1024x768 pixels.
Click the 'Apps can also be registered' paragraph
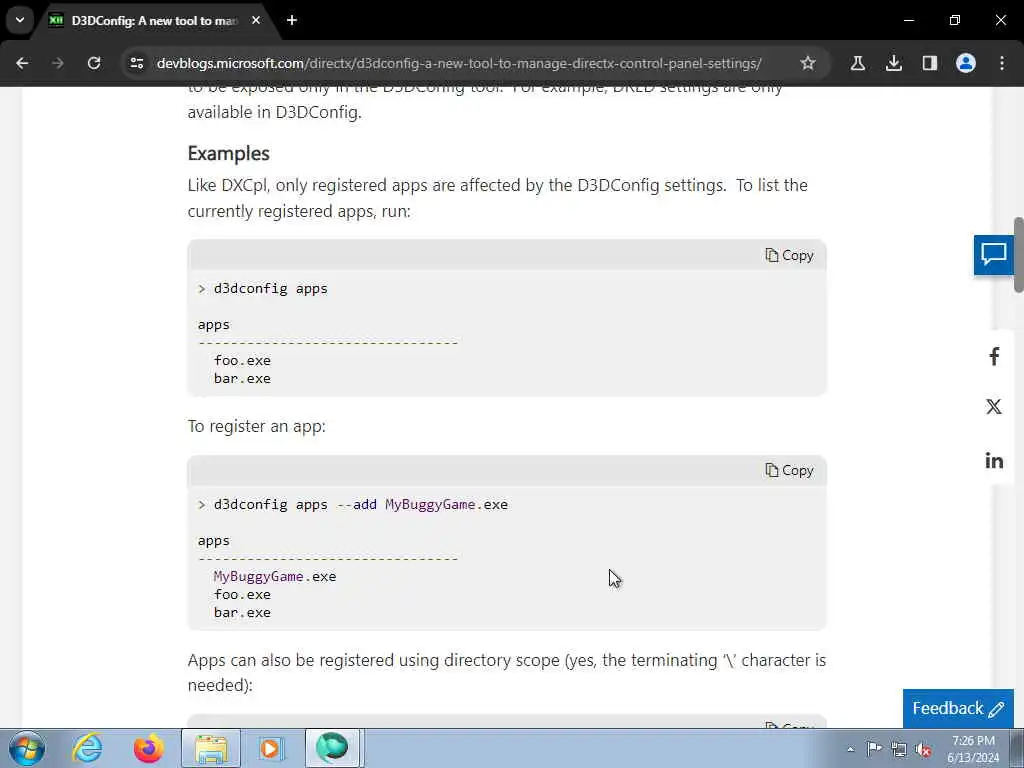pyautogui.click(x=507, y=673)
